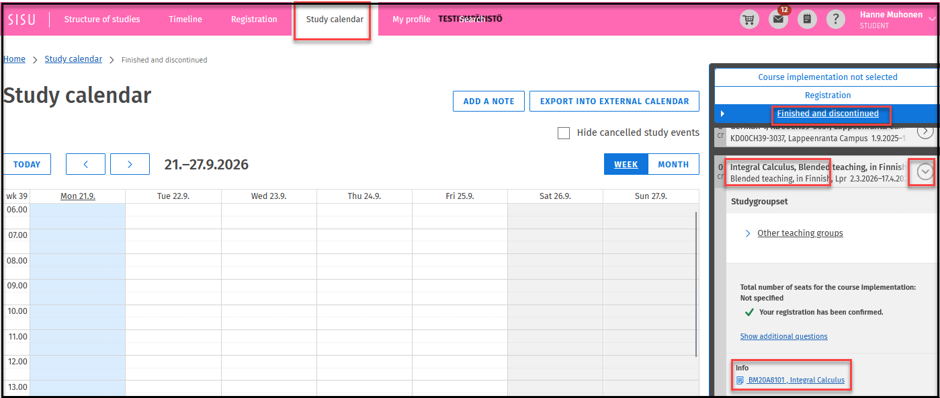Click ADD A NOTE button
The image size is (940, 398).
pos(489,101)
